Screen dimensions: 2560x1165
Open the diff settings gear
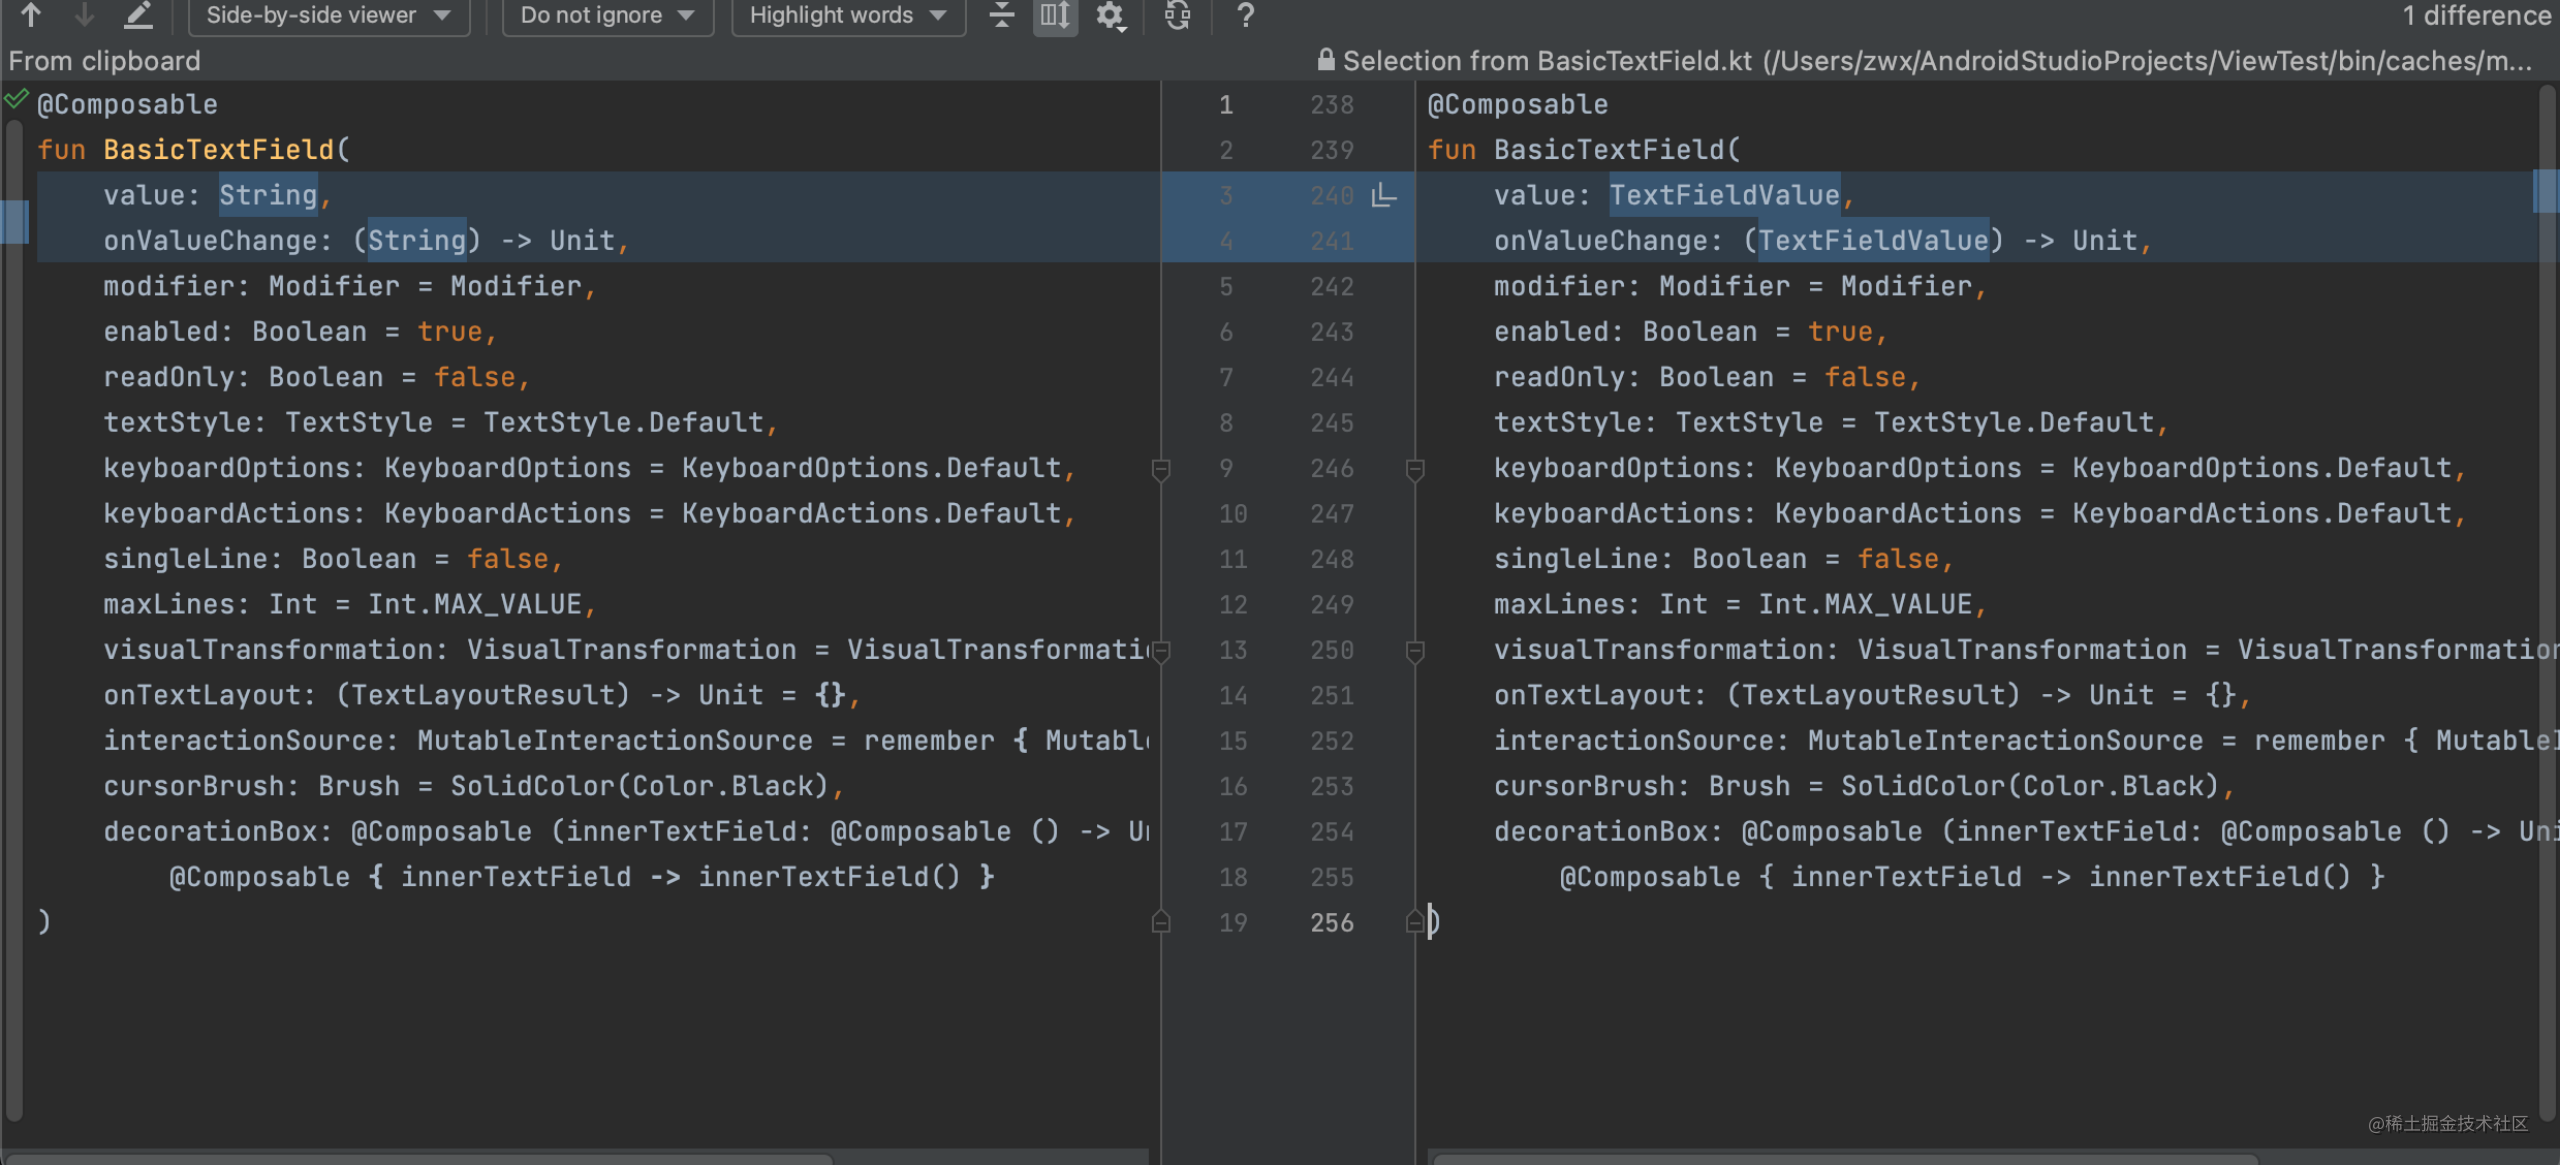pyautogui.click(x=1110, y=15)
